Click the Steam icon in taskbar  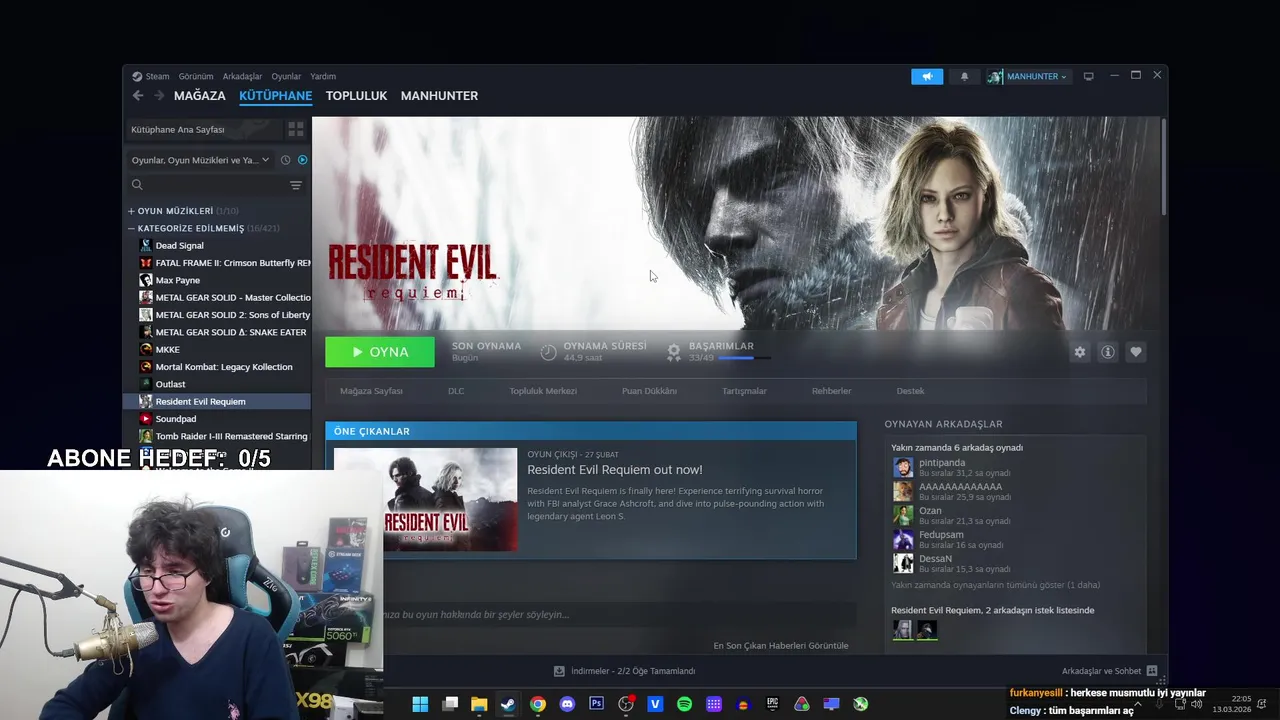click(508, 704)
